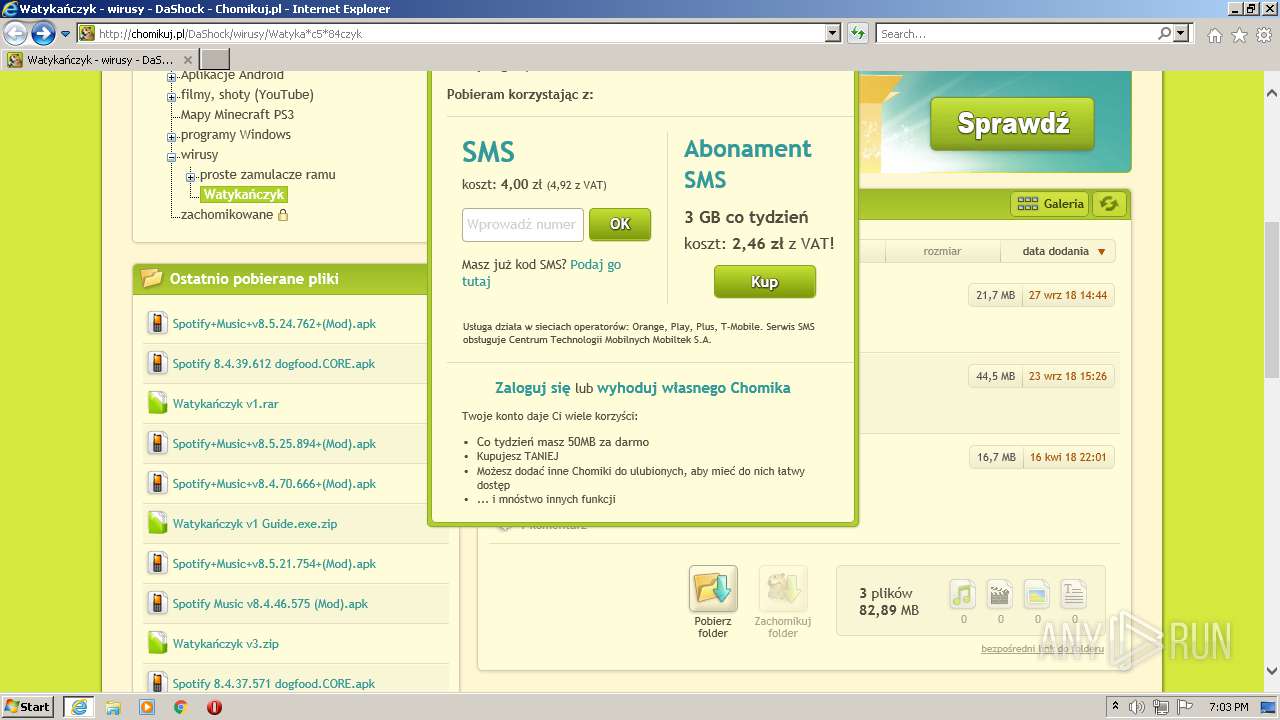Click the taskbar clock showing 7:03 PM
This screenshot has height=720, width=1280.
1228,707
